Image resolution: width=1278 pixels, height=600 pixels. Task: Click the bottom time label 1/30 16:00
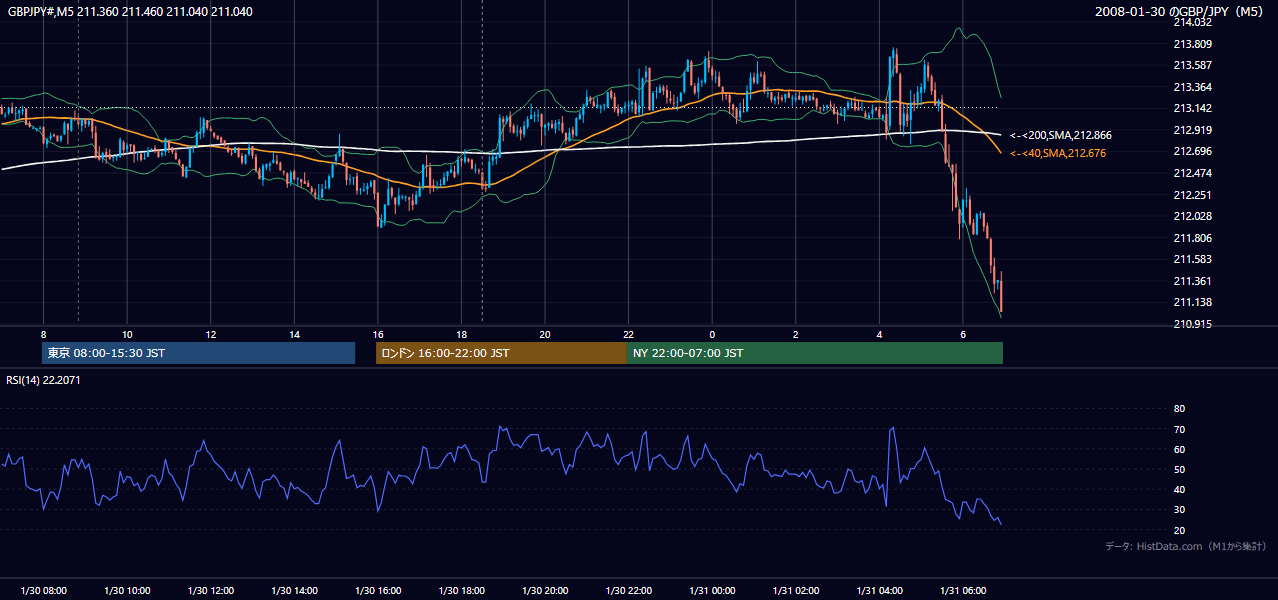pyautogui.click(x=378, y=590)
